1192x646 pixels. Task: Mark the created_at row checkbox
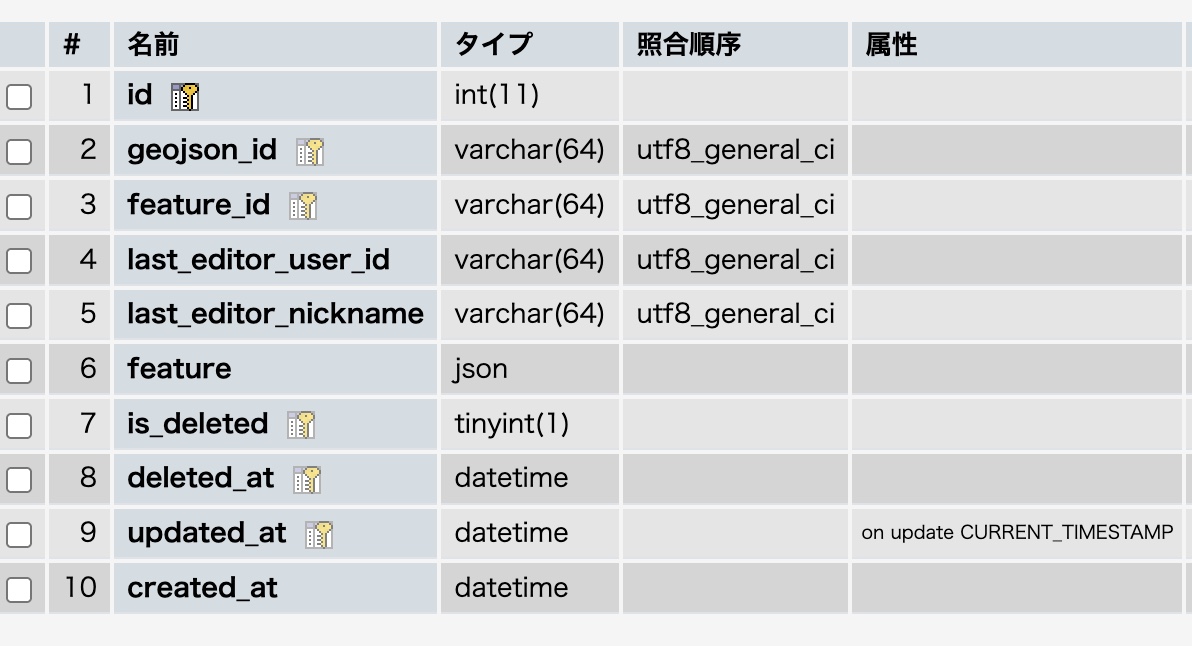coord(19,590)
